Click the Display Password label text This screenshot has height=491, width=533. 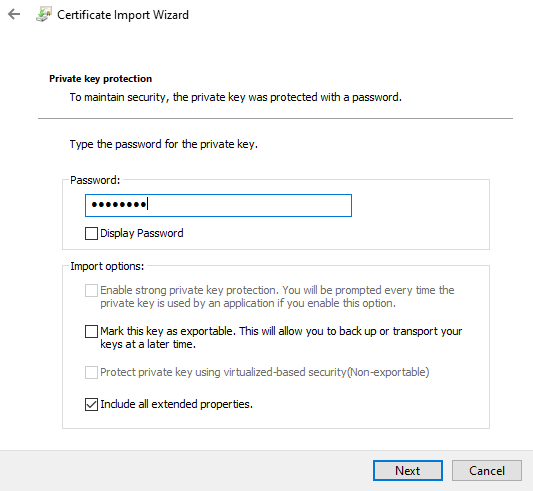click(x=142, y=233)
